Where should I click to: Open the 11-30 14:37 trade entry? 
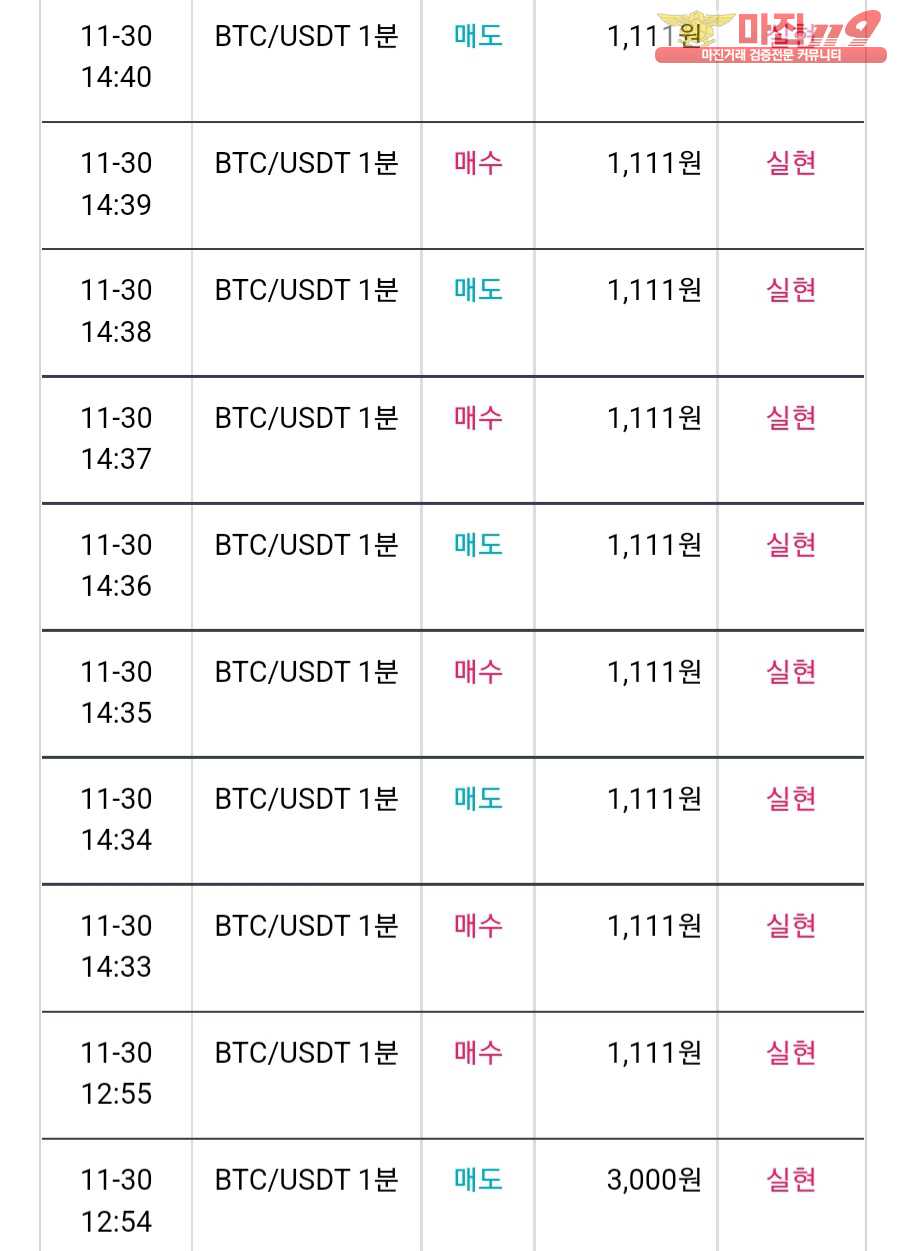(452, 440)
